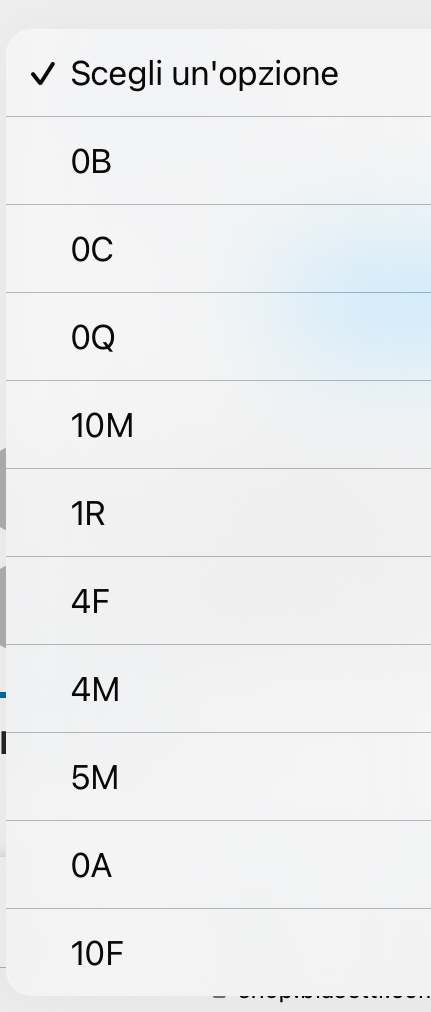
Task: Choose the 4M entry
Action: pyautogui.click(x=219, y=688)
